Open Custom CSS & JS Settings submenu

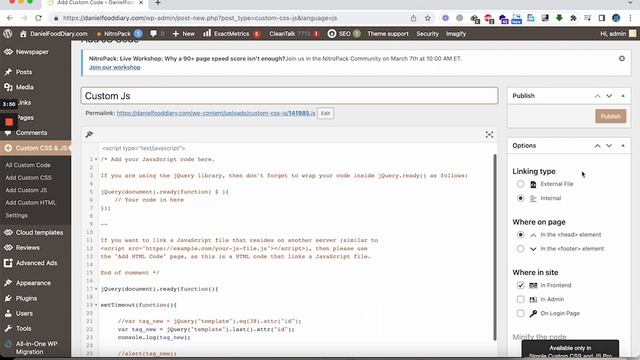point(17,215)
